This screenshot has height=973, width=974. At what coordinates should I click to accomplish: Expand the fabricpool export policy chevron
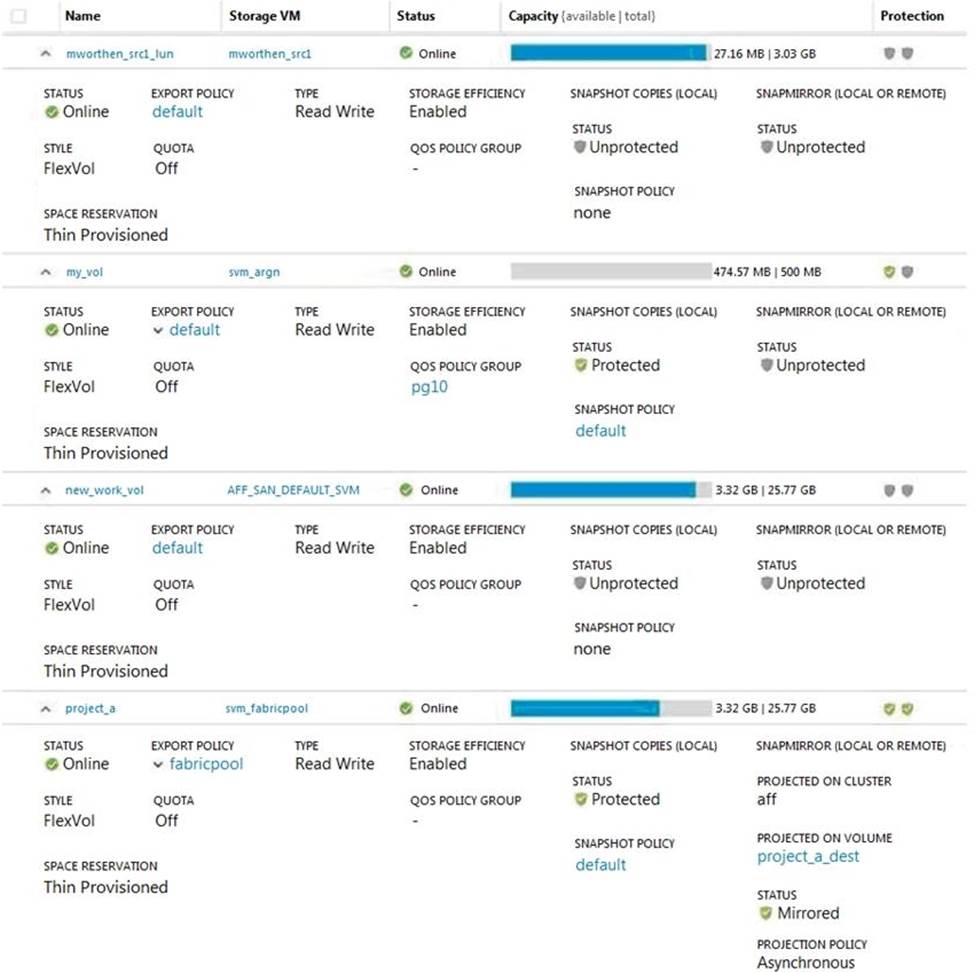tap(158, 765)
